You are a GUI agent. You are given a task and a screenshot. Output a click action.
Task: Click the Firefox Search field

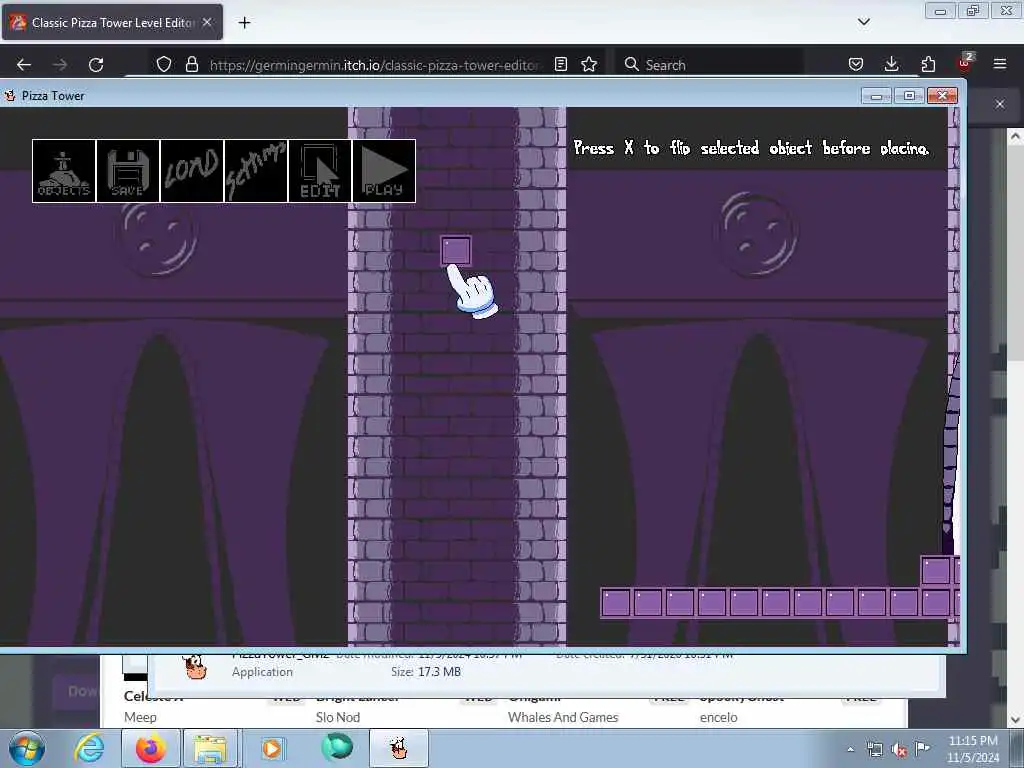pos(709,65)
